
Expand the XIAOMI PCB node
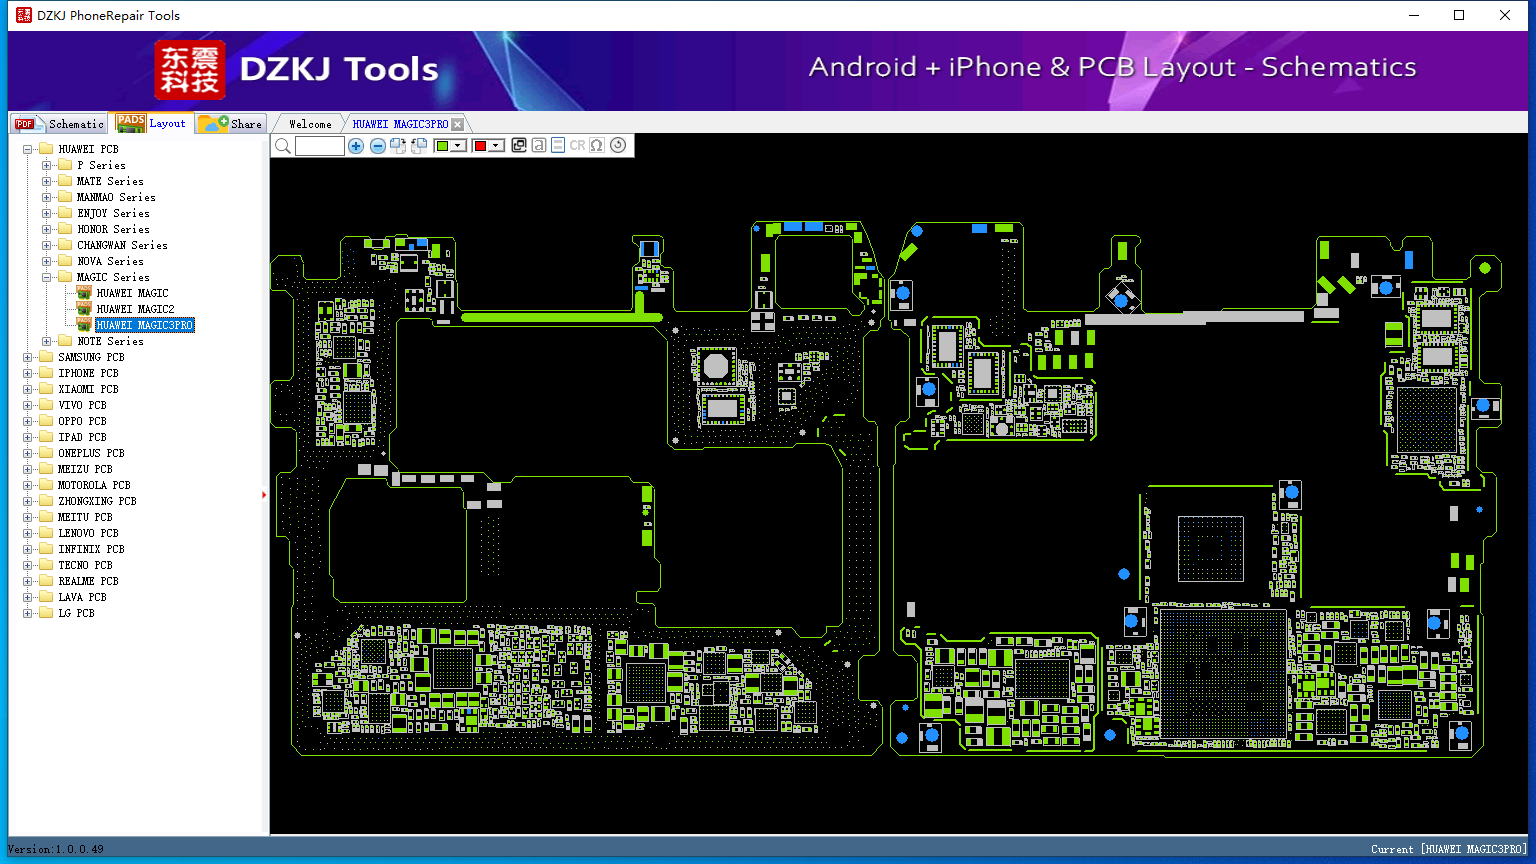tap(28, 389)
